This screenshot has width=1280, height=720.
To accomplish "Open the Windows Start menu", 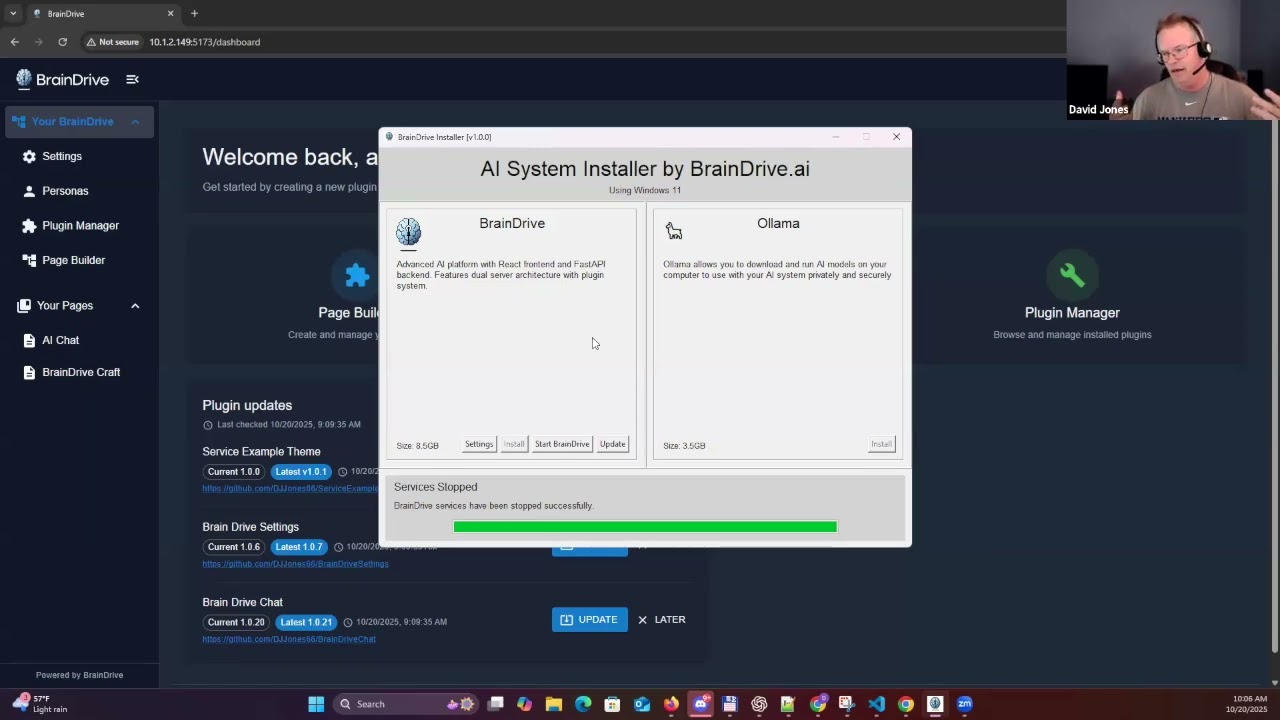I will coord(316,704).
